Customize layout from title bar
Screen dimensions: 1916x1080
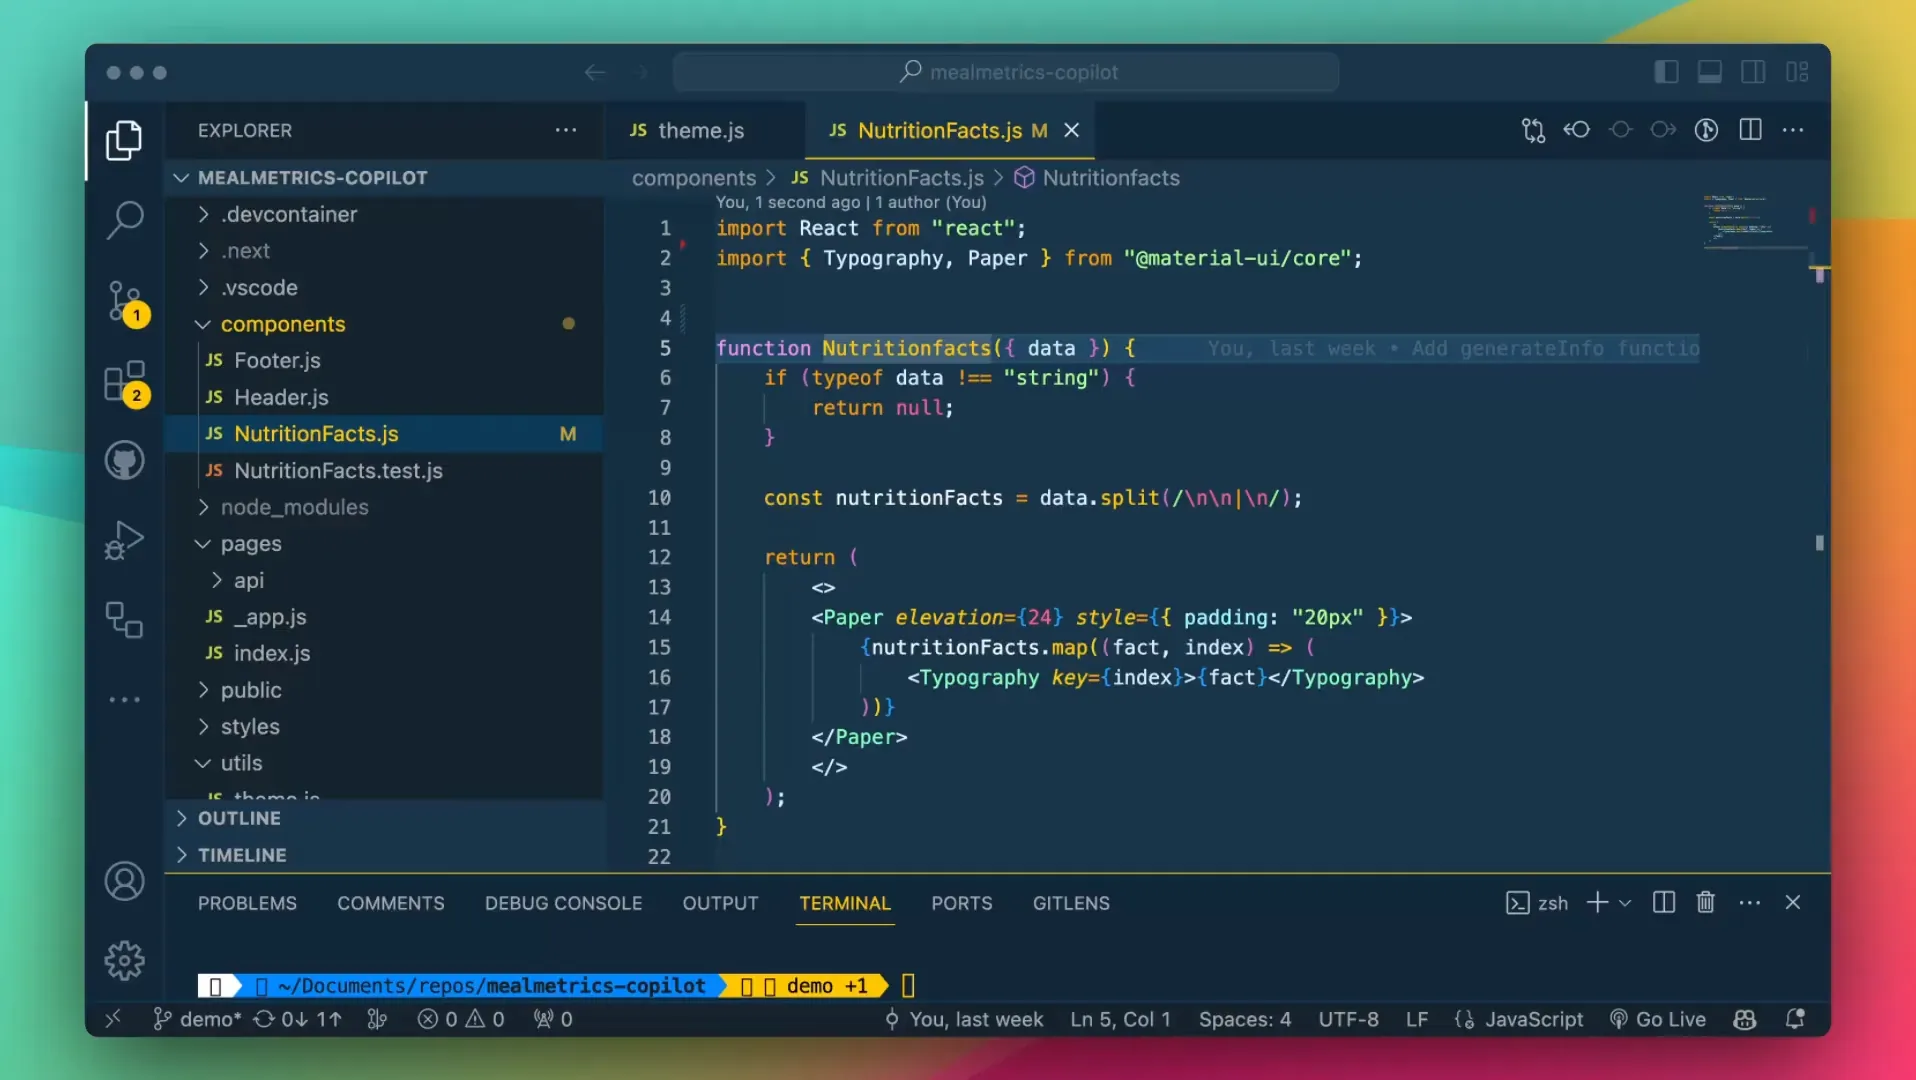[1797, 72]
